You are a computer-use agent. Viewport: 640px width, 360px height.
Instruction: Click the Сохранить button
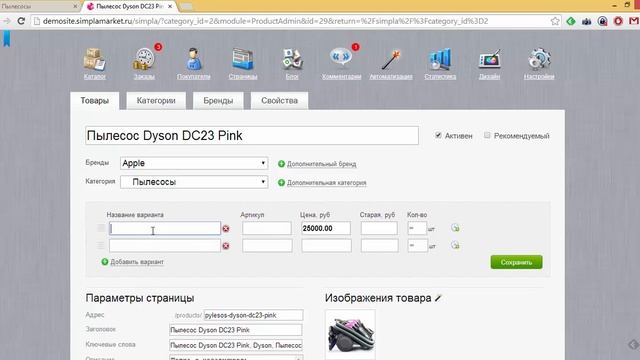(x=516, y=262)
